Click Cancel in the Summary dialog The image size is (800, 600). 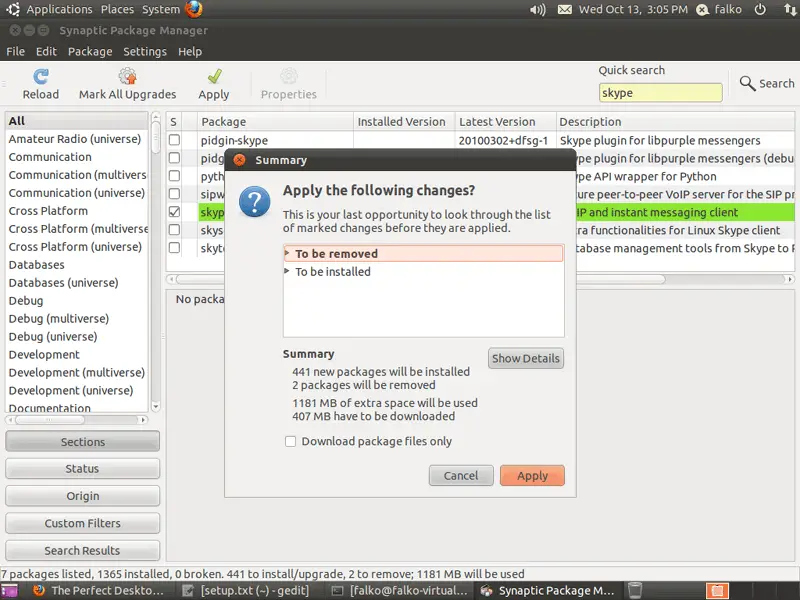[461, 476]
